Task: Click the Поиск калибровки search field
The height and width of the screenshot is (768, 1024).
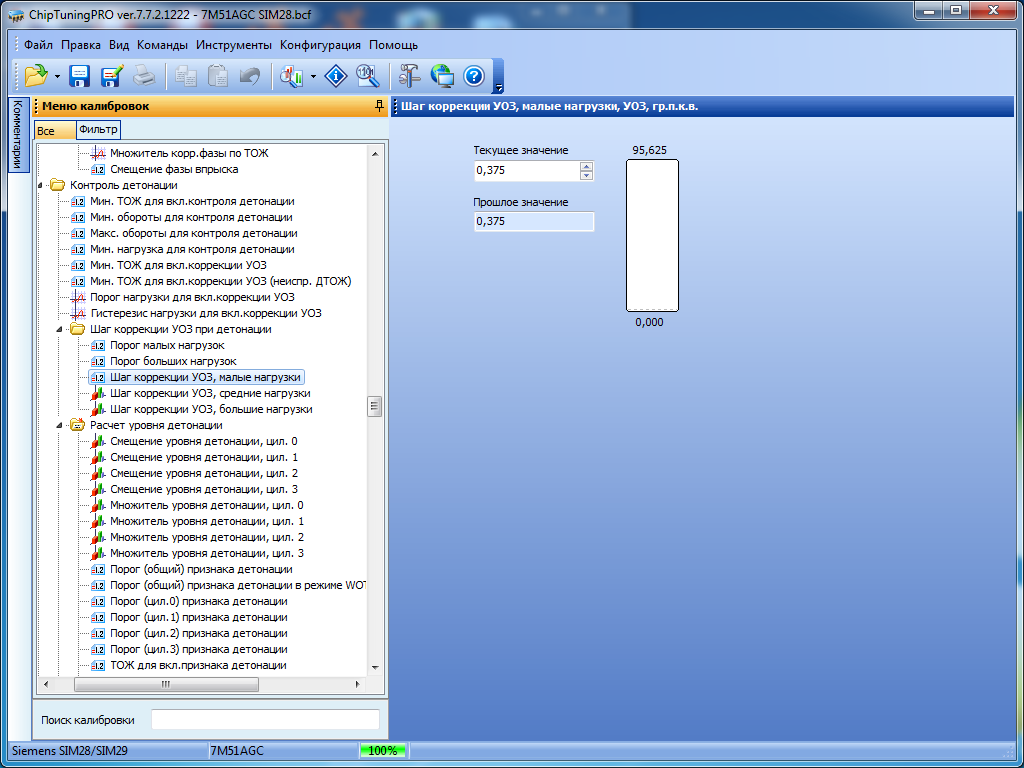Action: [265, 720]
